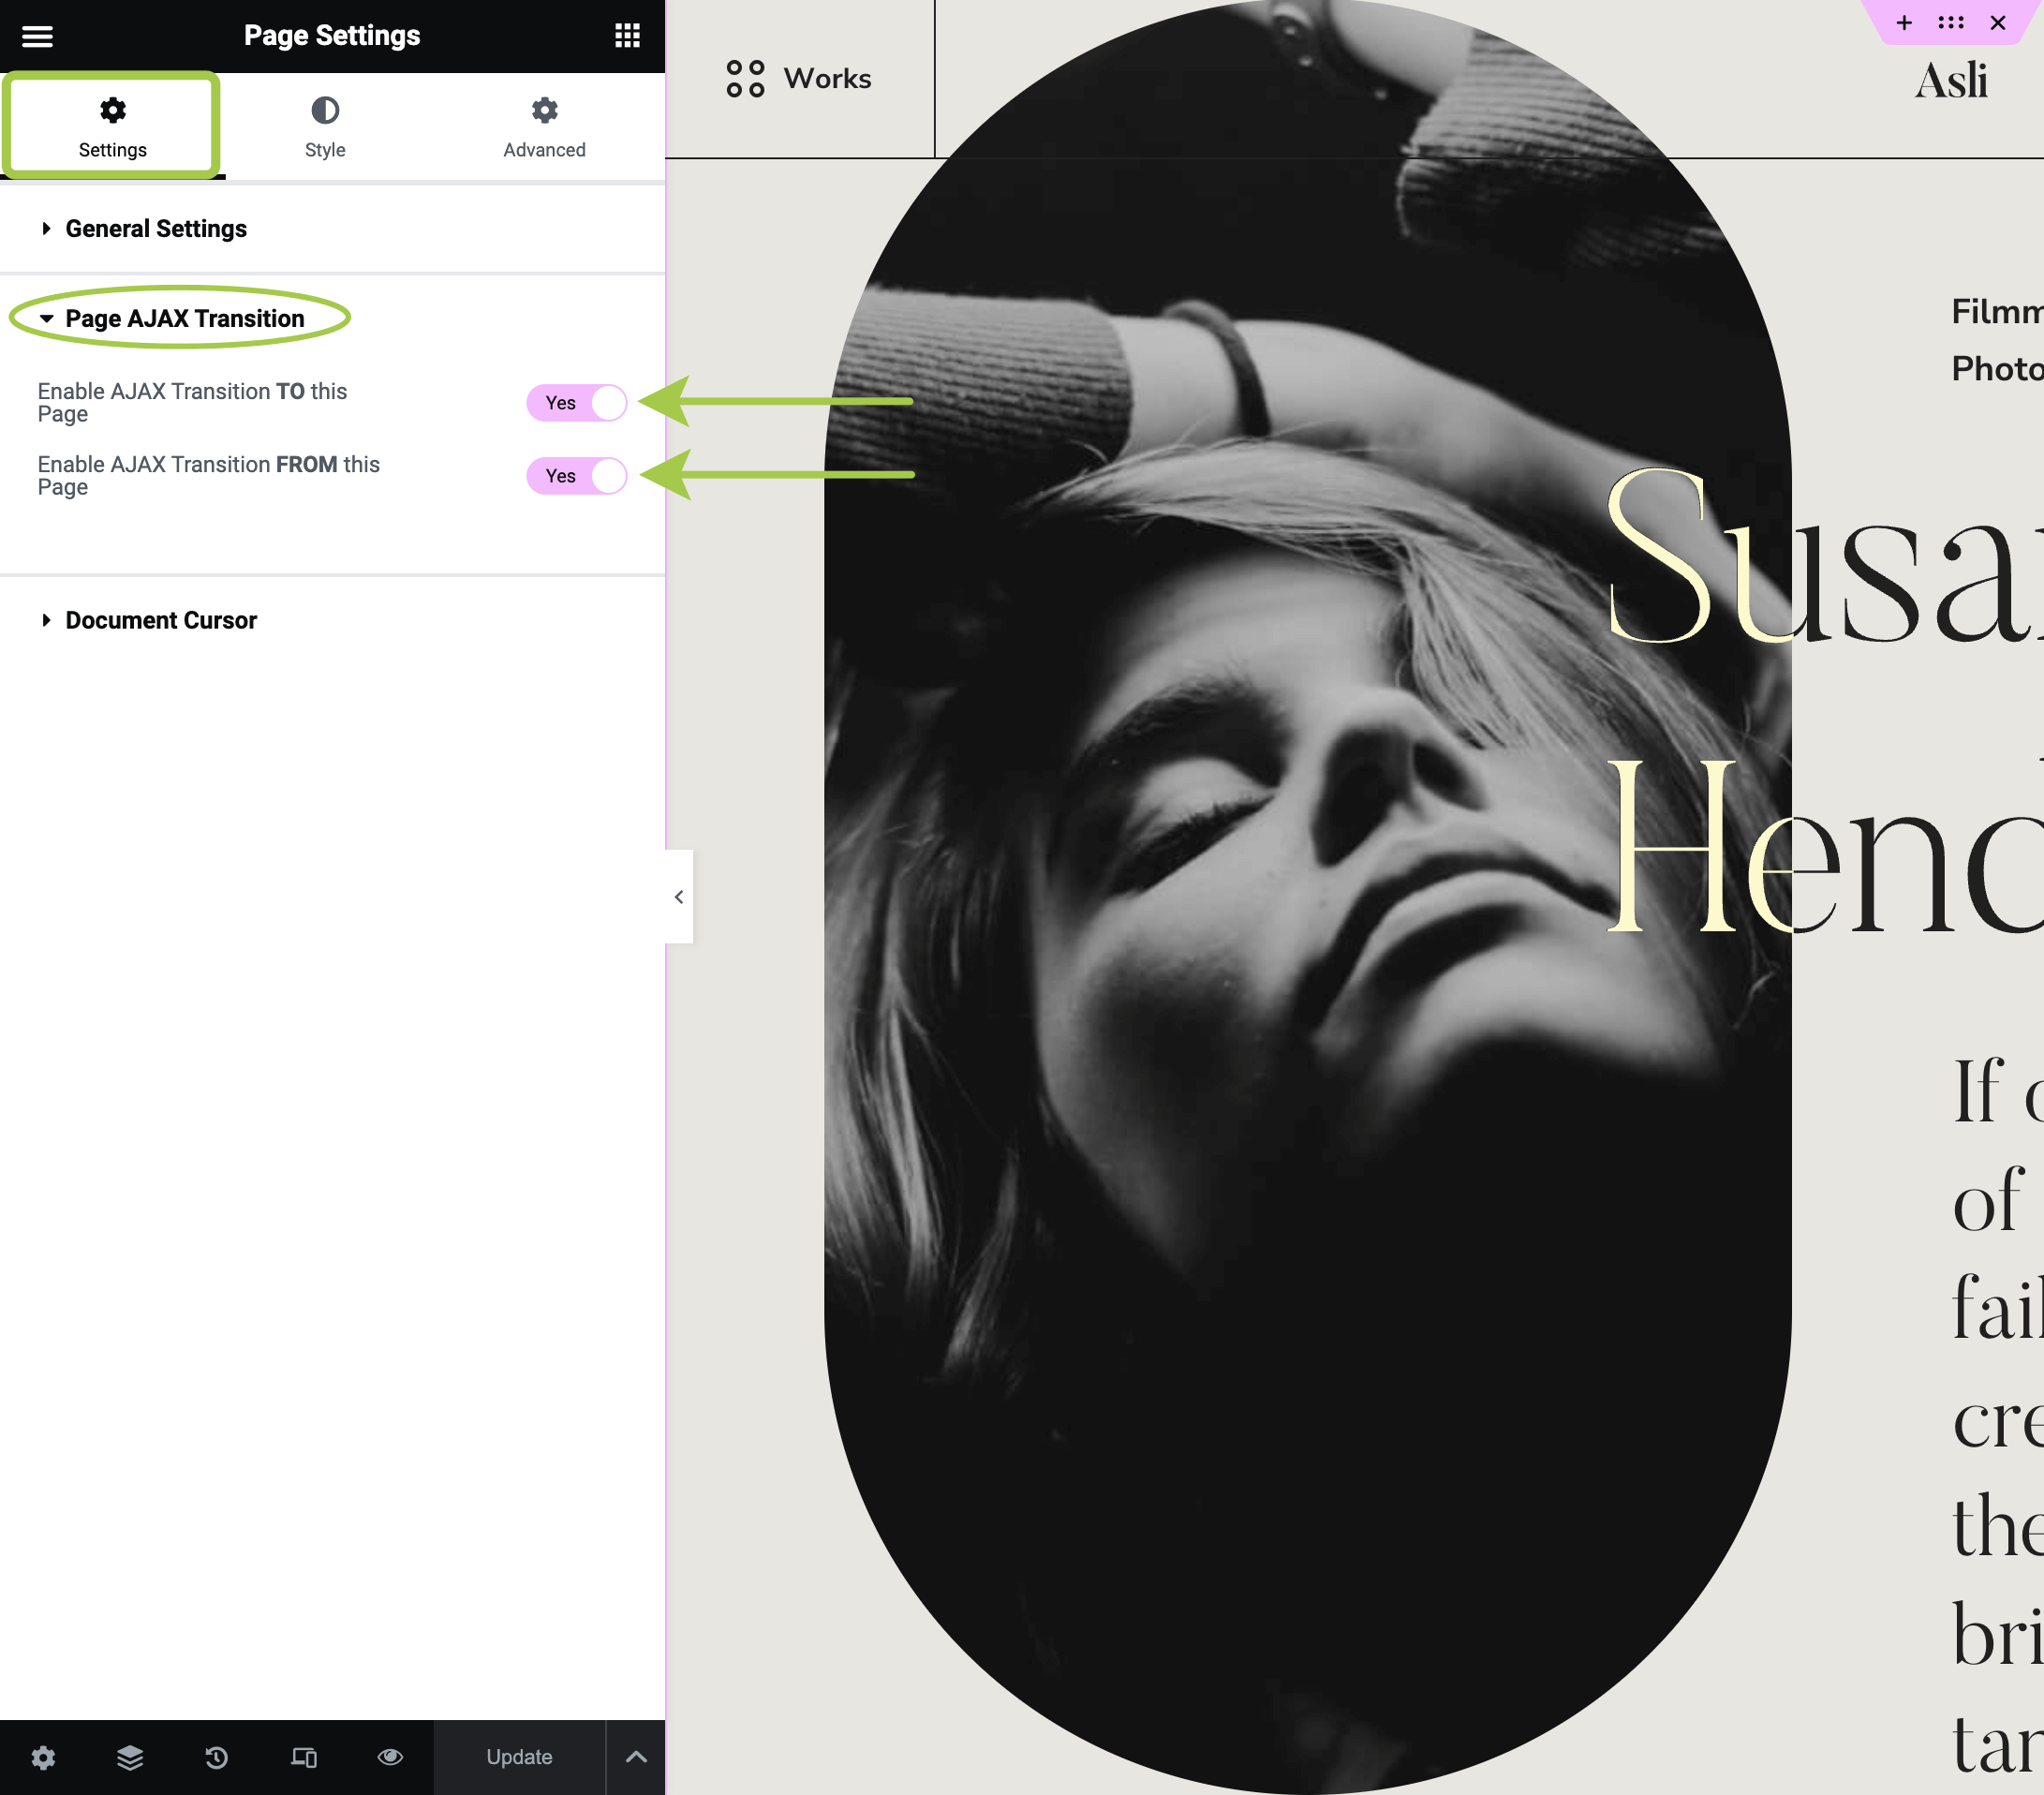The height and width of the screenshot is (1795, 2044).
Task: Hide the panel with collapse arrow
Action: 679,897
